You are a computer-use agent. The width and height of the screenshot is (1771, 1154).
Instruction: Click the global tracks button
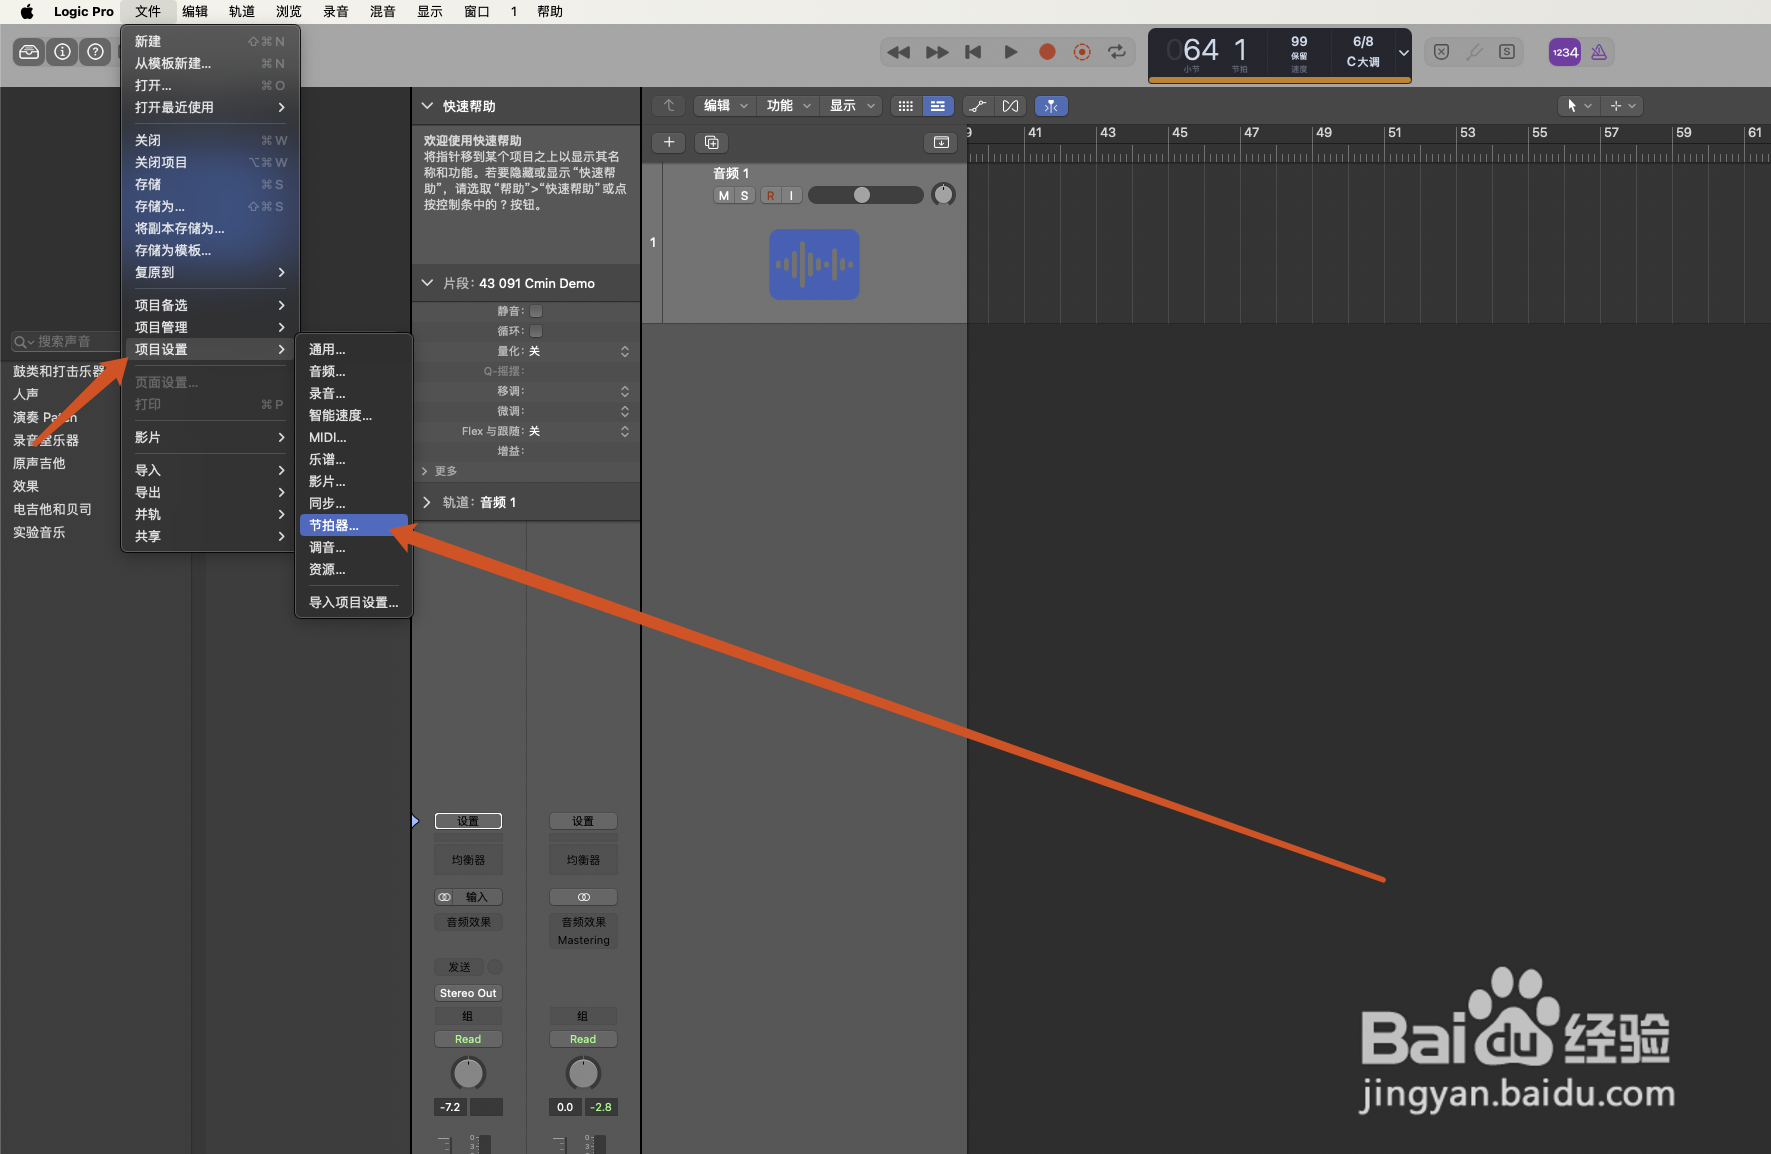coord(941,142)
